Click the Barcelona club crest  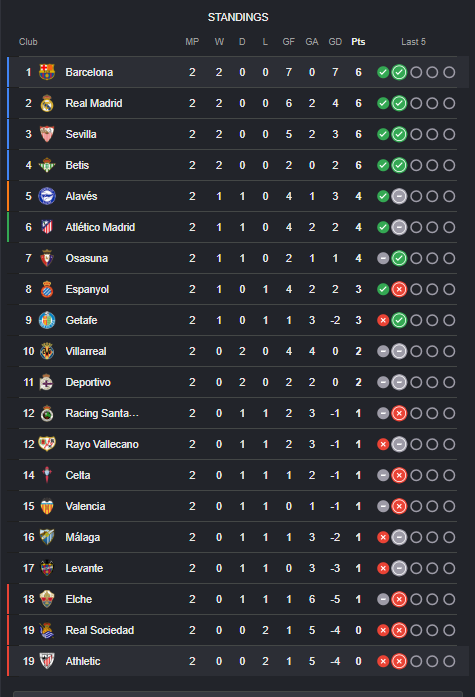pos(47,72)
